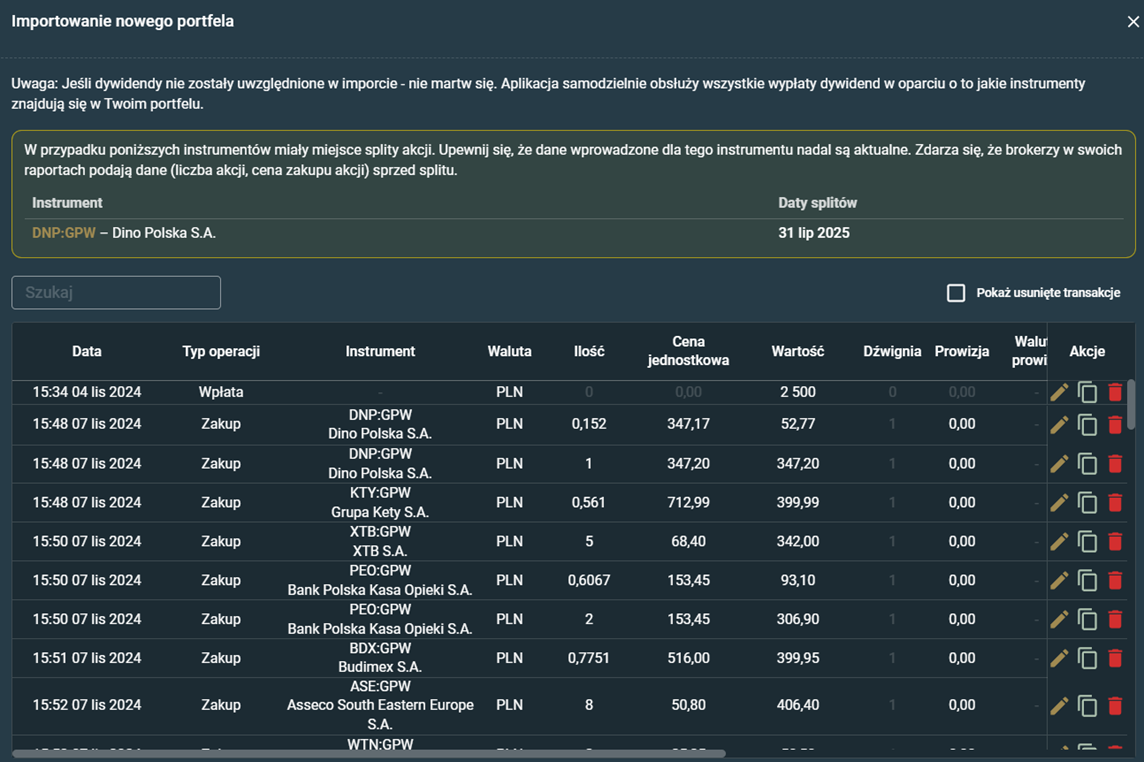Screen dimensions: 1144x762
Task: Enable Pokaż usunięte transakcje checkbox
Action: coord(956,293)
